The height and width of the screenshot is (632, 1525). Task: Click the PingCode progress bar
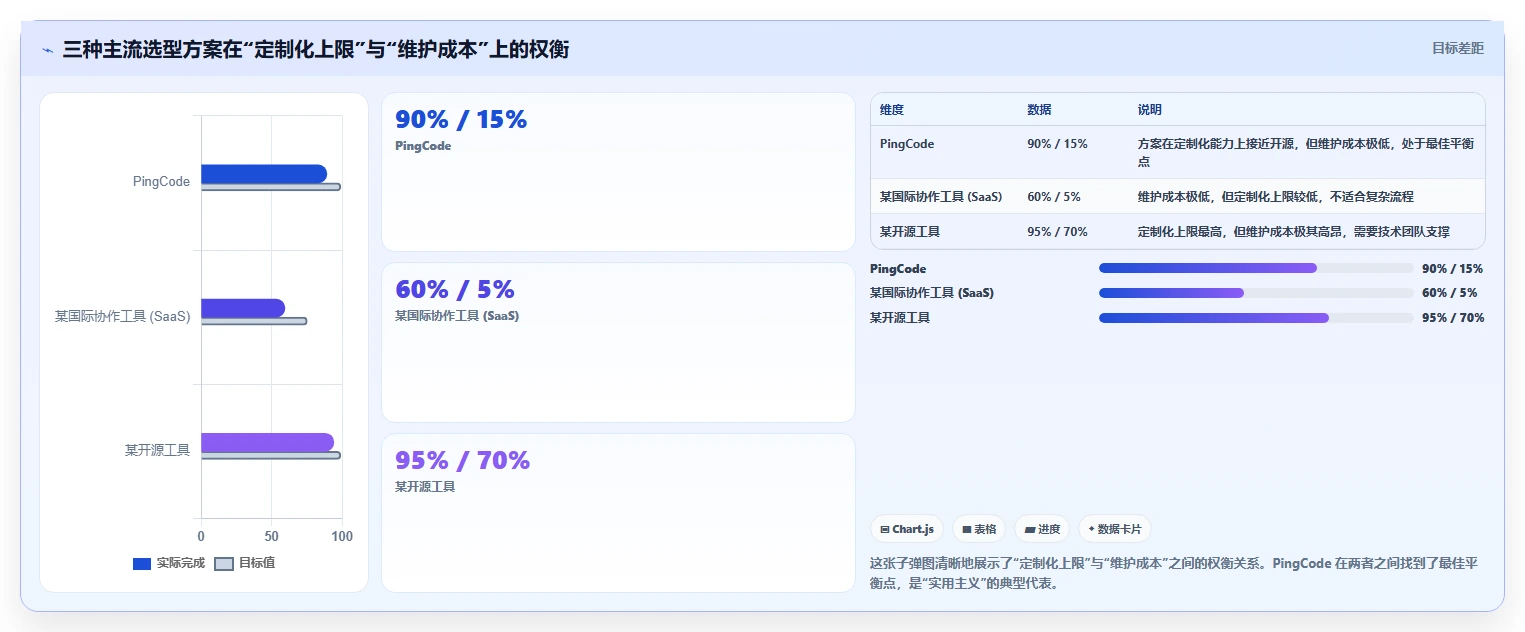[1256, 268]
